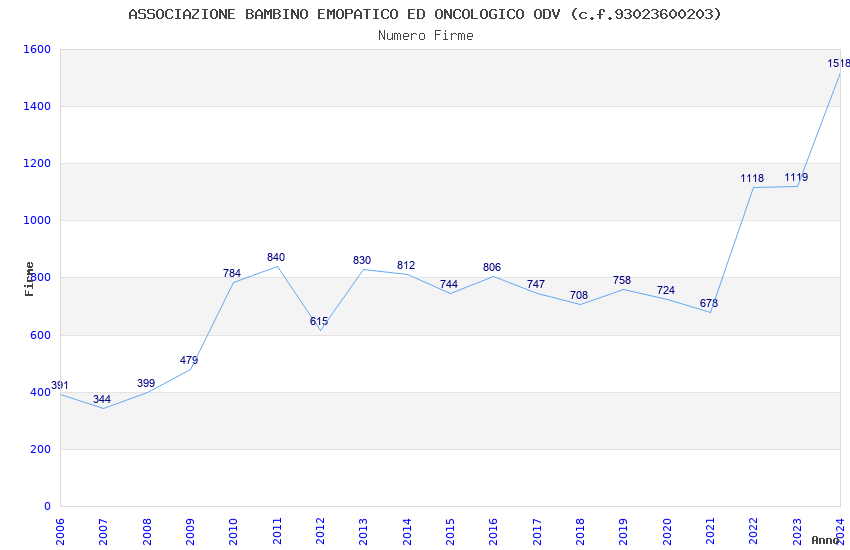This screenshot has height=550, width=850.
Task: Click the data label 1118
Action: pyautogui.click(x=752, y=178)
